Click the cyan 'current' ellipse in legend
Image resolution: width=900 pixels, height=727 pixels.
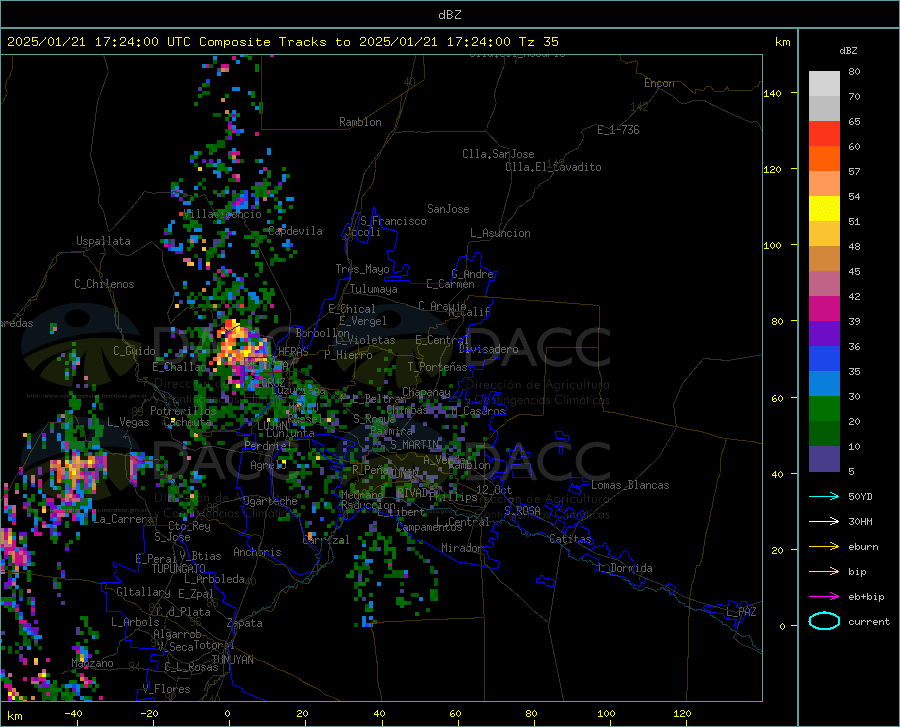coord(824,621)
